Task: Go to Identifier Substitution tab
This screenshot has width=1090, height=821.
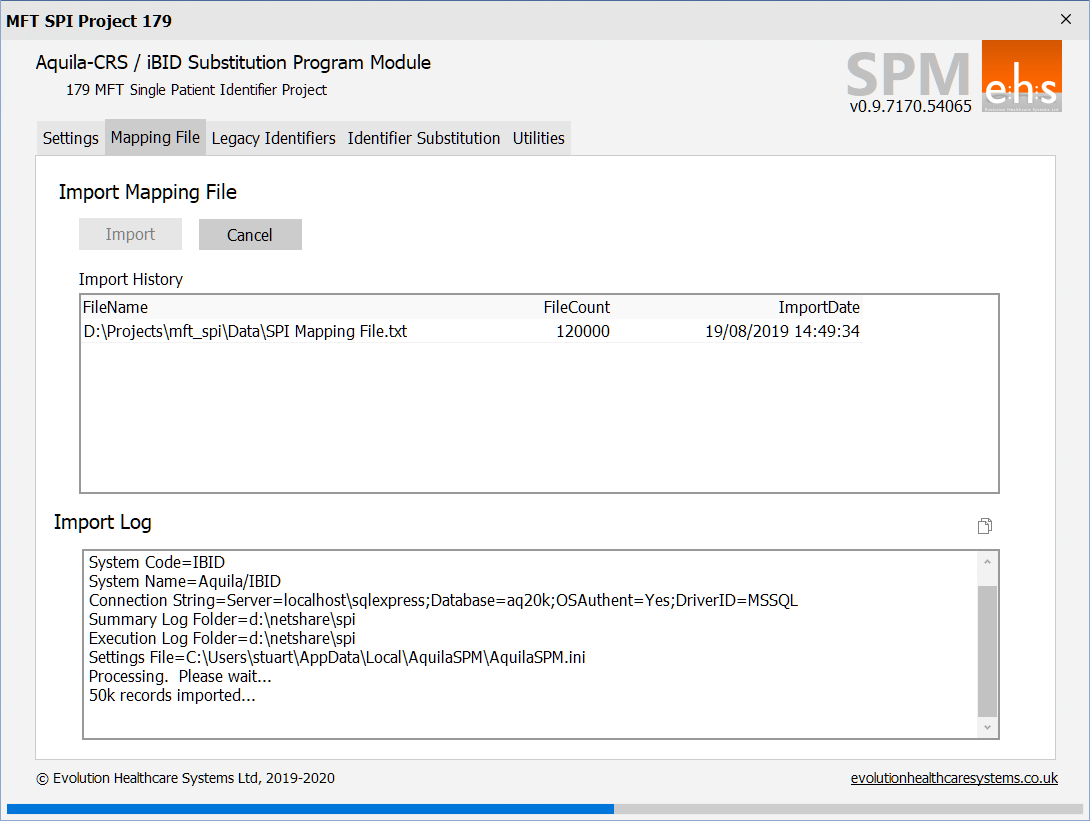Action: coord(423,138)
